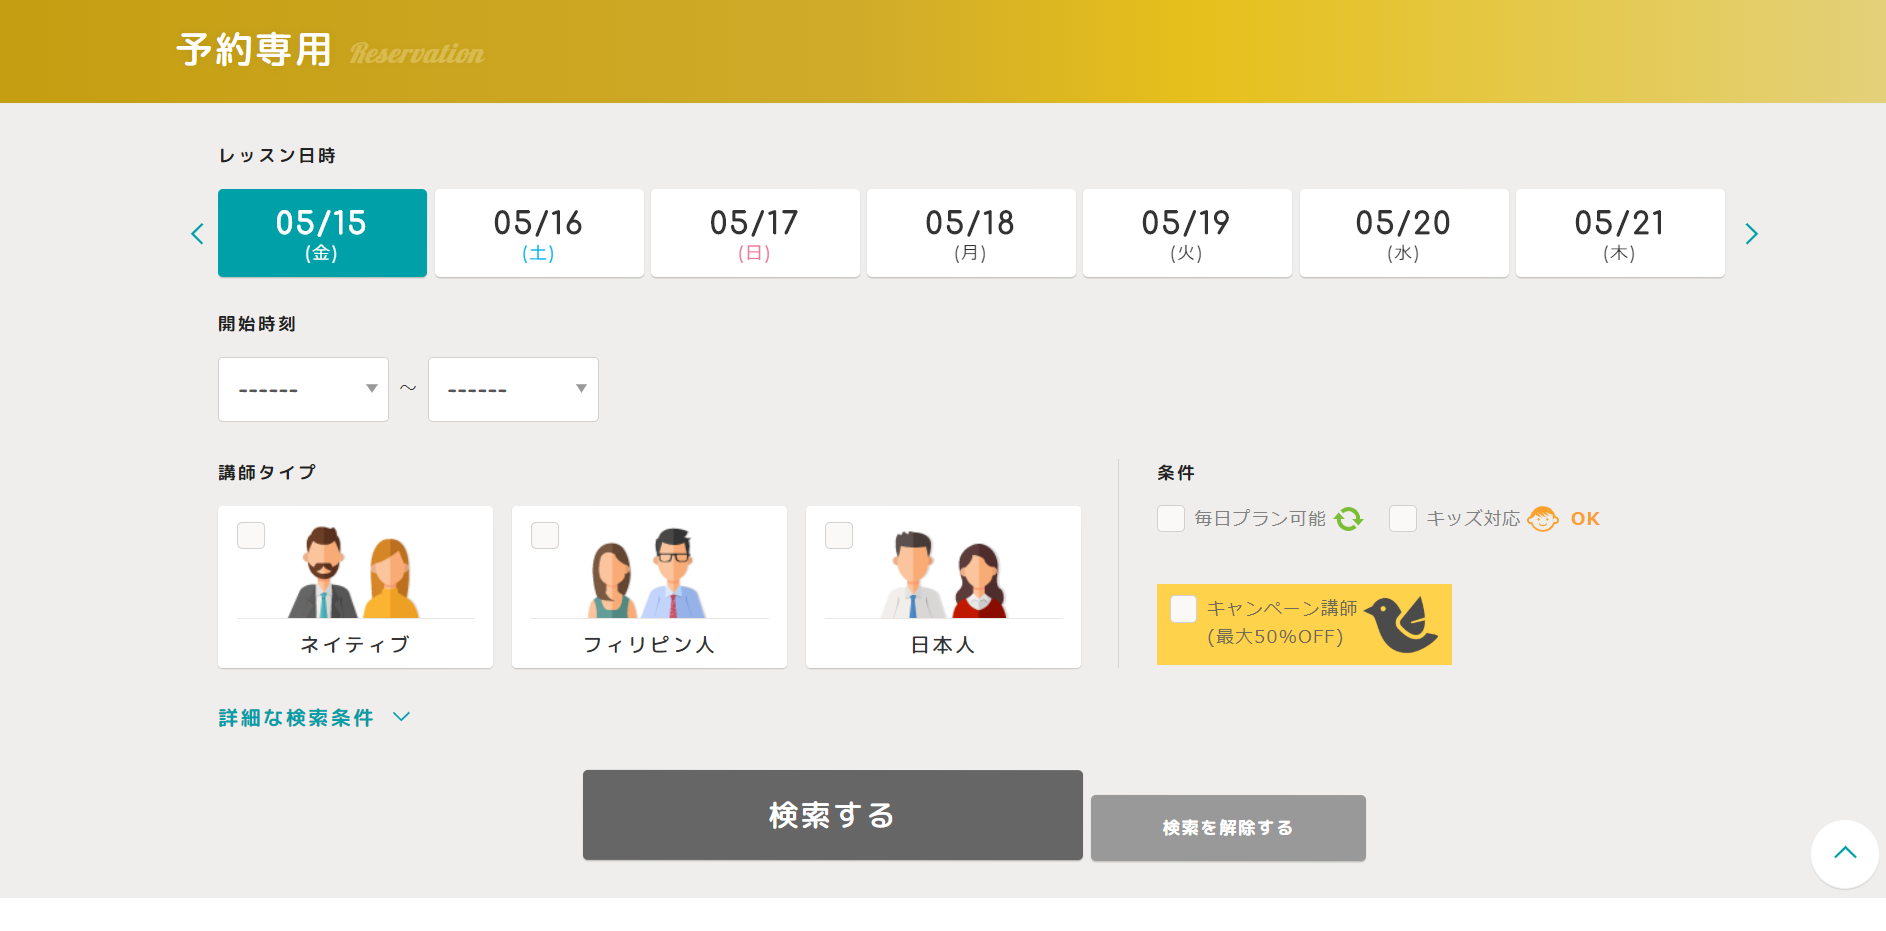This screenshot has width=1886, height=931.
Task: Click the next week arrow icon
Action: click(1751, 234)
